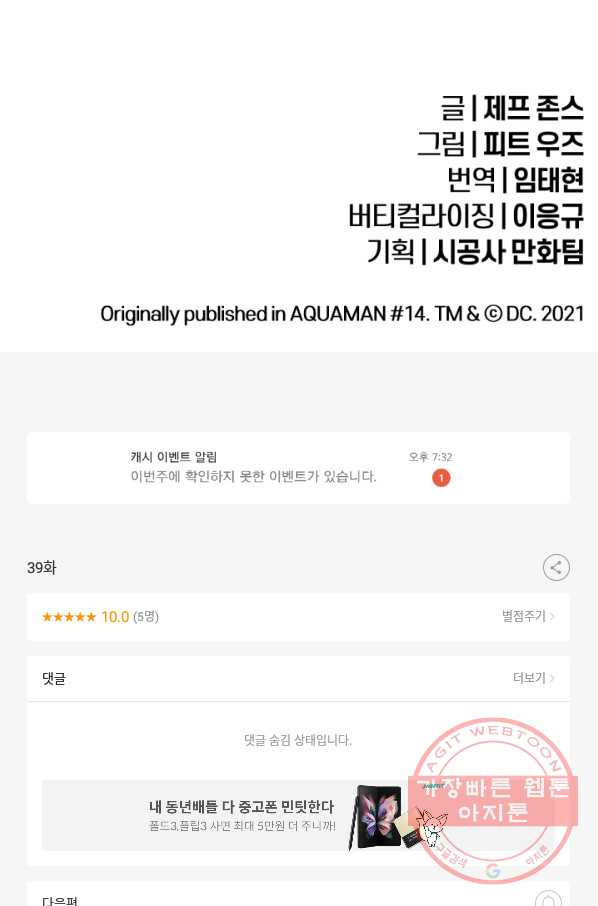Open 별점주기 to rate this episode
598x906 pixels.
point(523,616)
